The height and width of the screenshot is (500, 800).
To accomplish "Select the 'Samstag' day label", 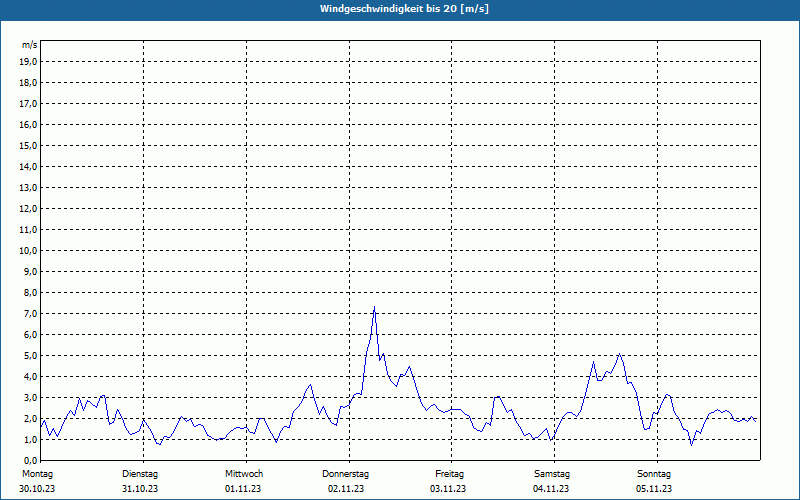I will coord(552,474).
